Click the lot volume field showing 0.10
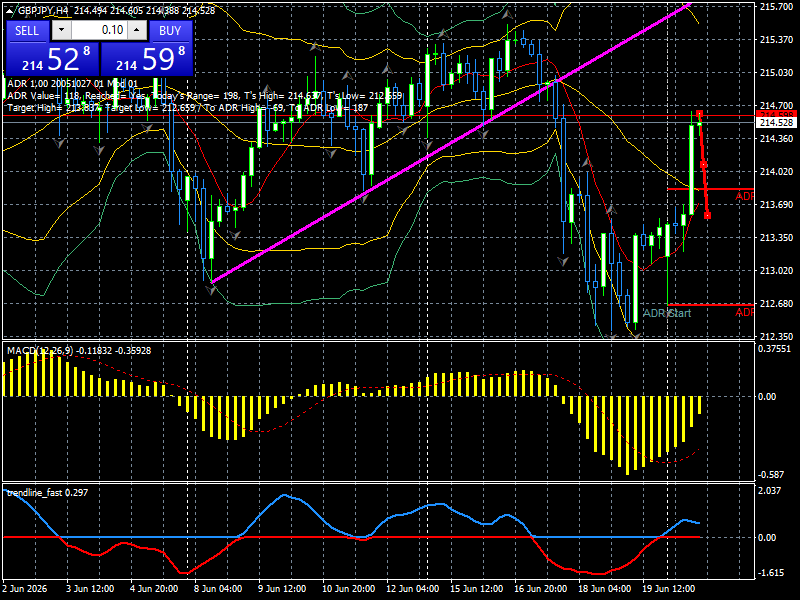Screen dimensions: 800x600 (99, 31)
